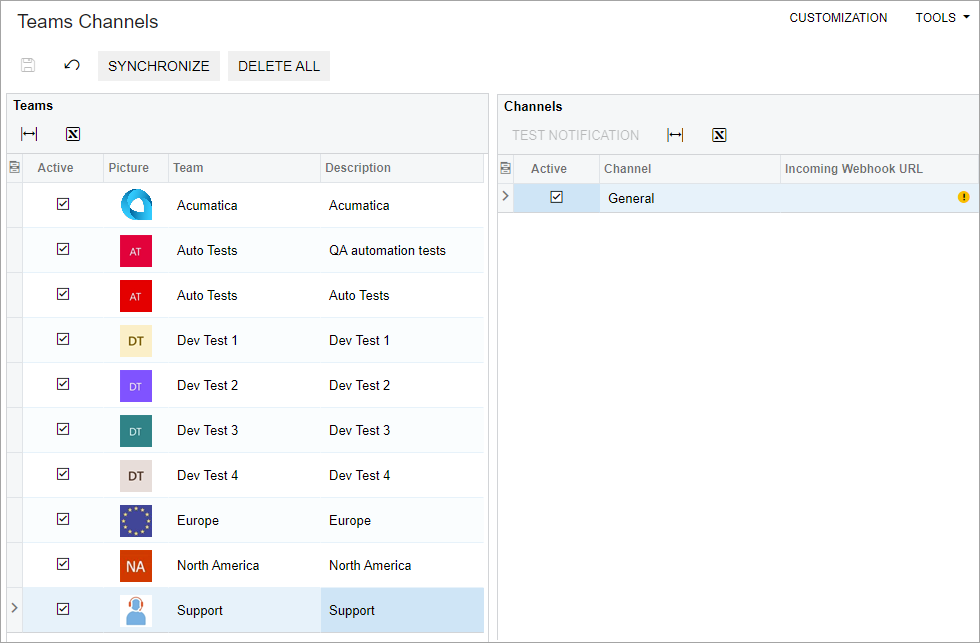The height and width of the screenshot is (643, 980).
Task: Expand the General channel row arrow
Action: coord(505,196)
